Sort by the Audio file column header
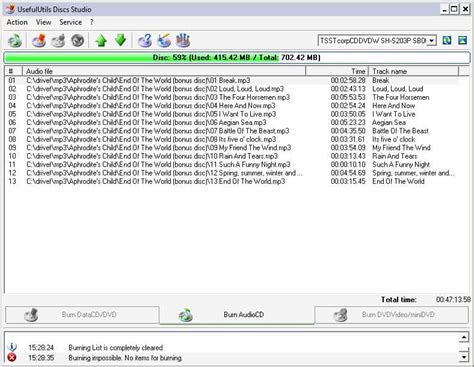474x367 pixels. click(164, 71)
